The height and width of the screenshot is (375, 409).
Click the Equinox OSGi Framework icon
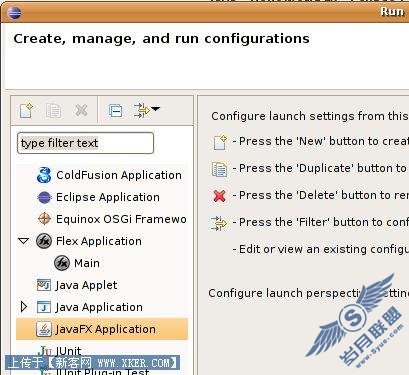coord(44,219)
